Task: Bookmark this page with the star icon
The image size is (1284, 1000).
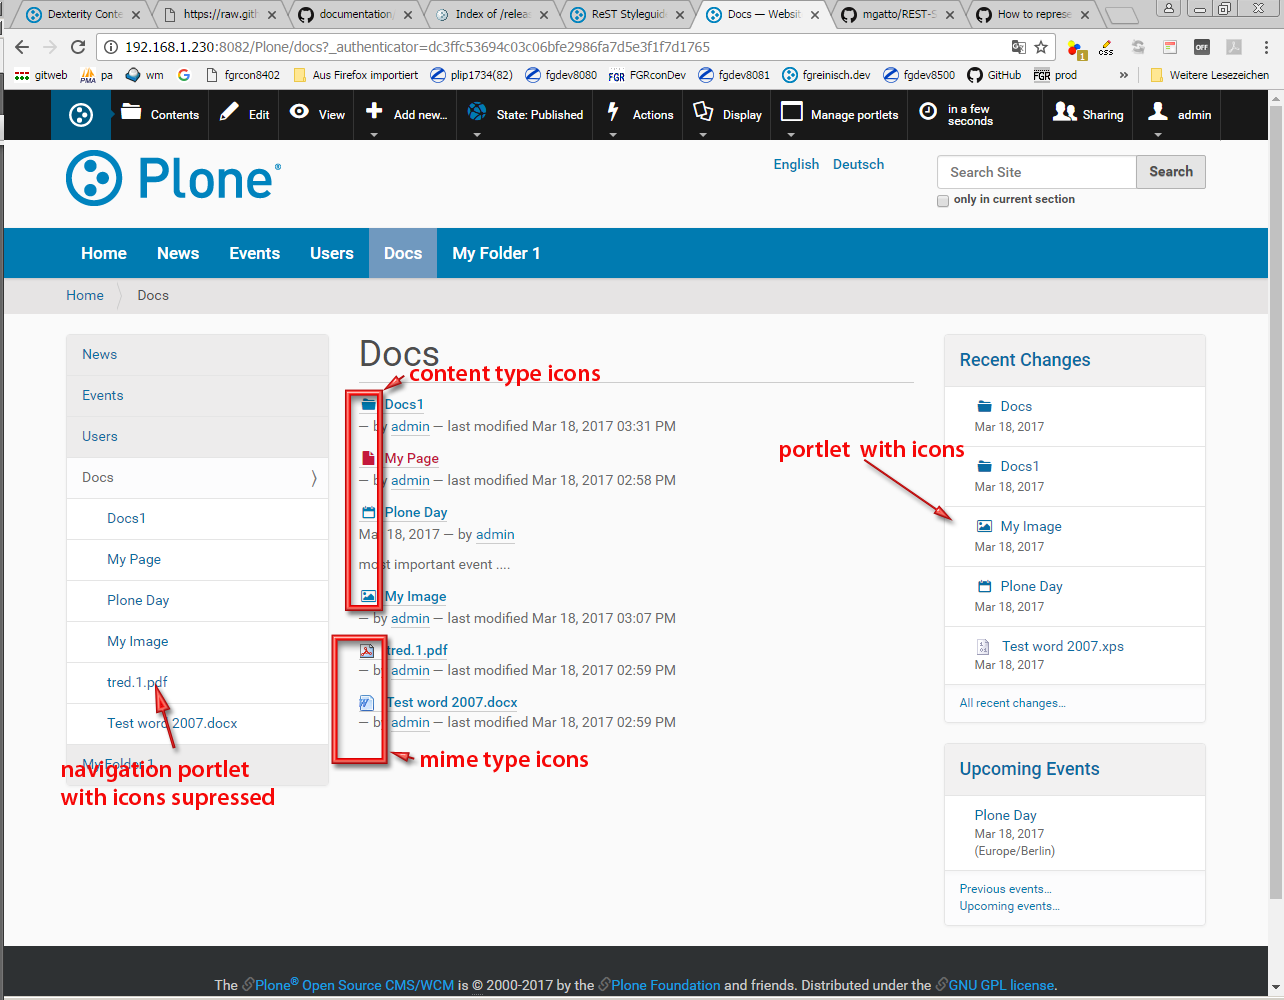Action: [1041, 47]
